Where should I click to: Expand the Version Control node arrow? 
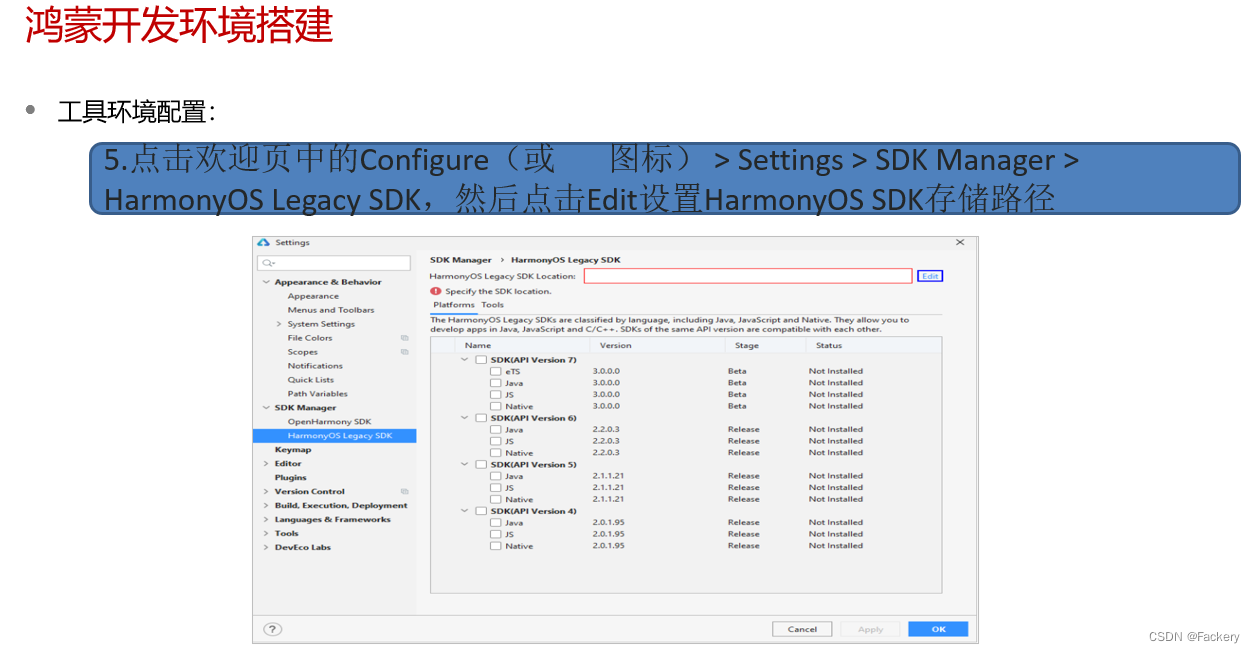(x=266, y=492)
